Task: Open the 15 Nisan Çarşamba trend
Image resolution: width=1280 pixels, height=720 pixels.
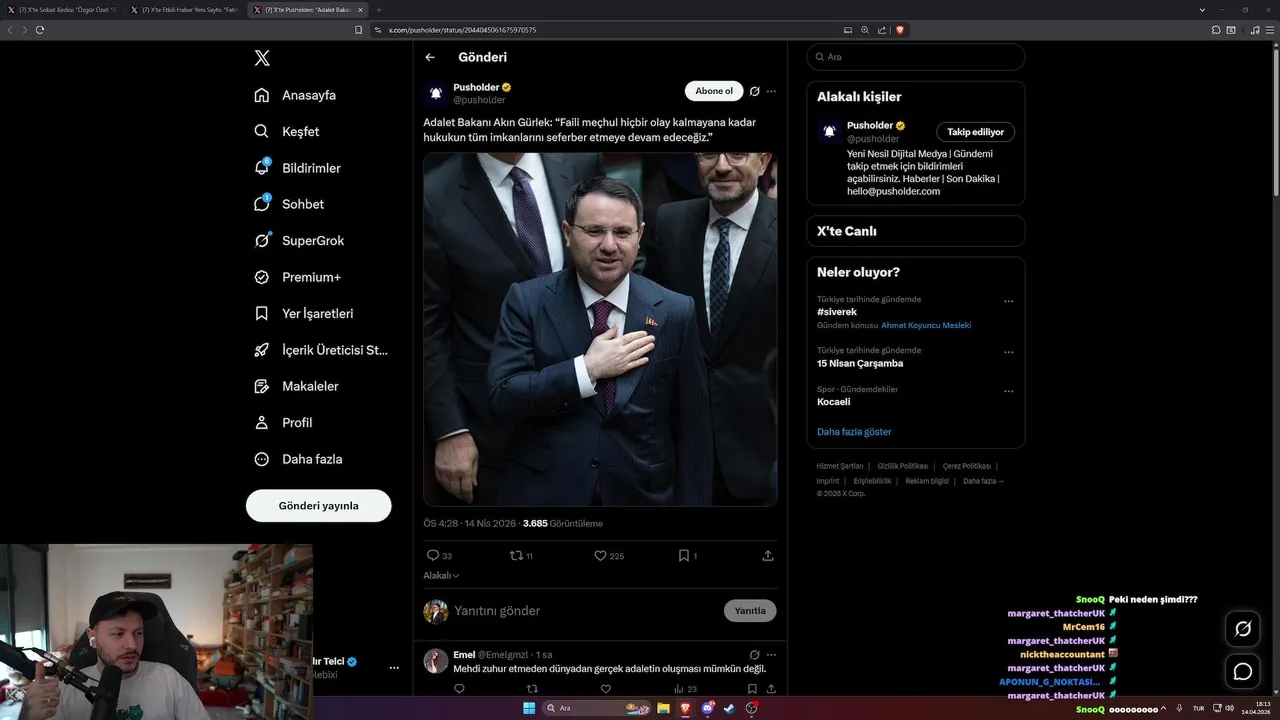Action: click(x=860, y=363)
